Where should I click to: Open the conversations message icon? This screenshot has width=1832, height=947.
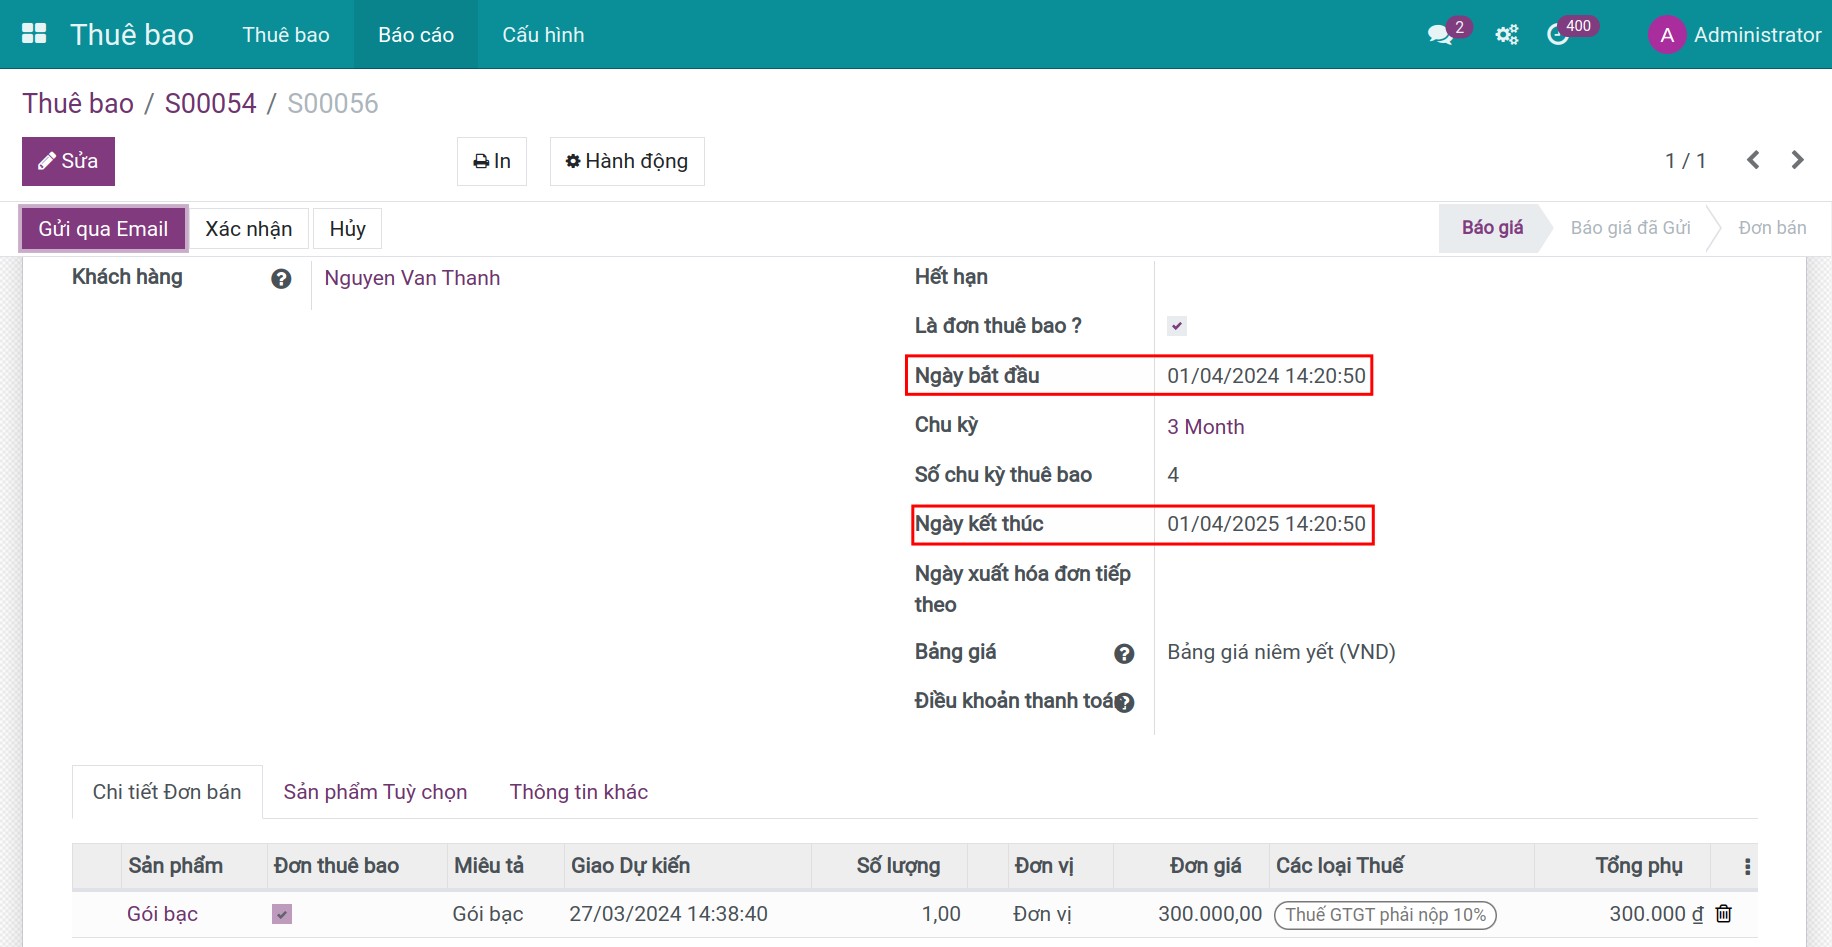tap(1440, 35)
